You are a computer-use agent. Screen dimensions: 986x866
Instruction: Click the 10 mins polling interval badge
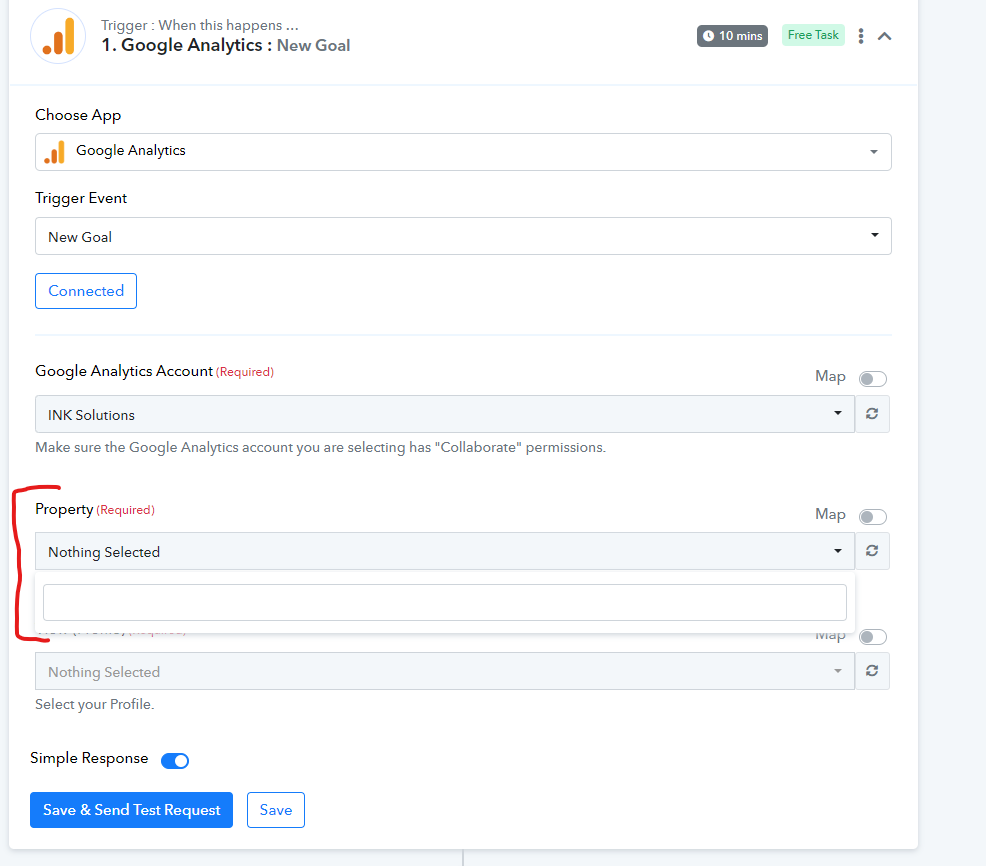(732, 36)
